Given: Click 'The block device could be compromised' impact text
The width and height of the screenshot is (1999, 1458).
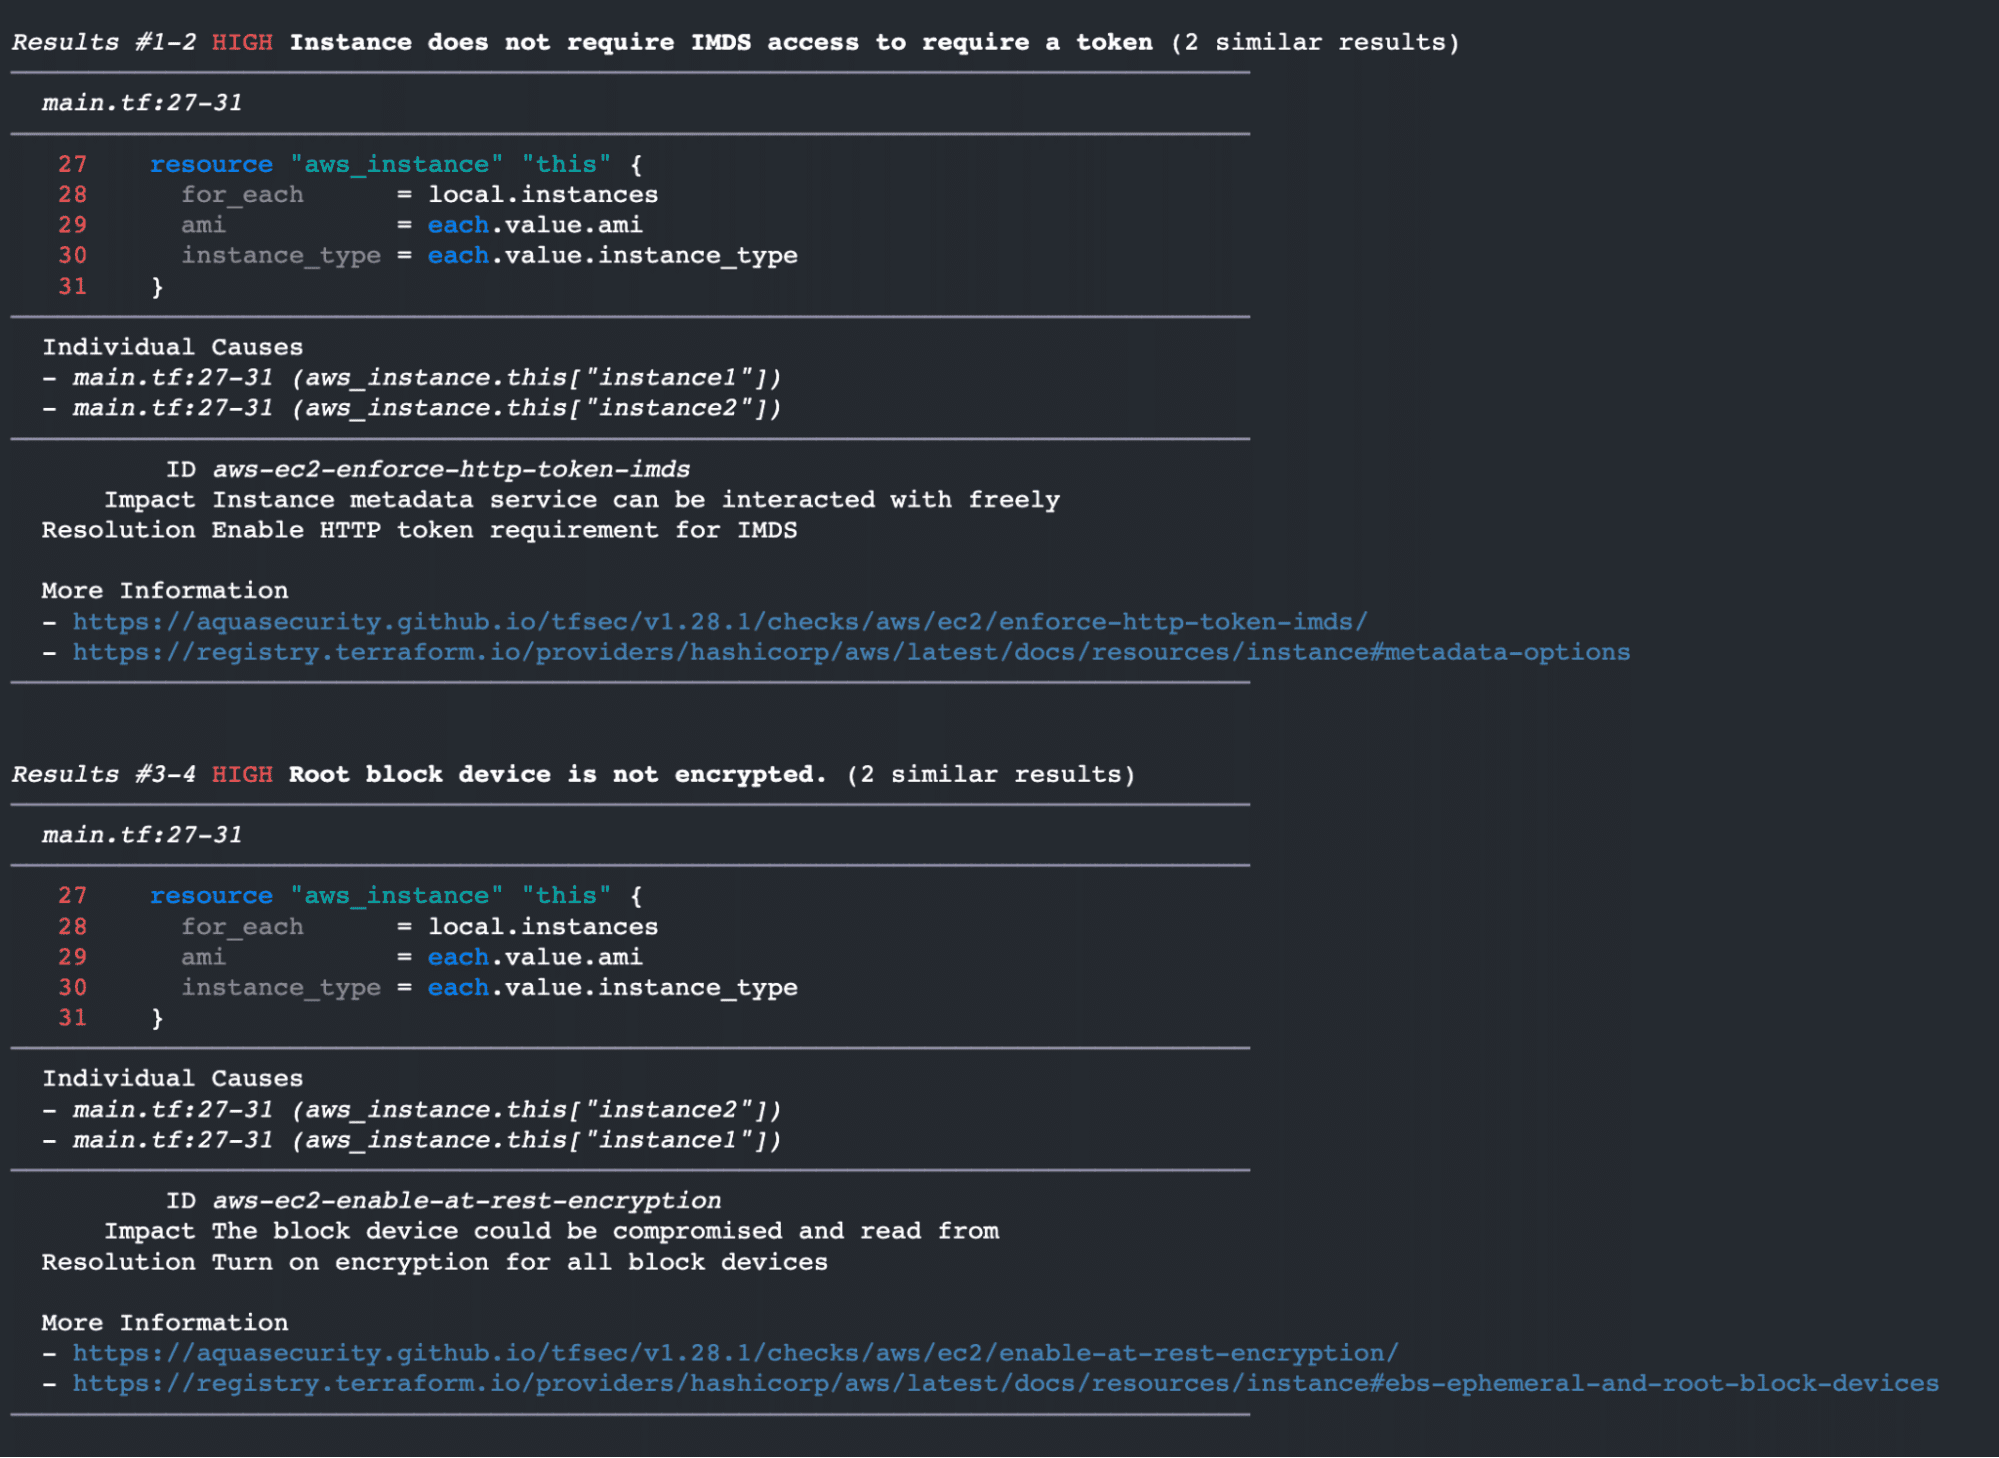Looking at the screenshot, I should pos(605,1231).
